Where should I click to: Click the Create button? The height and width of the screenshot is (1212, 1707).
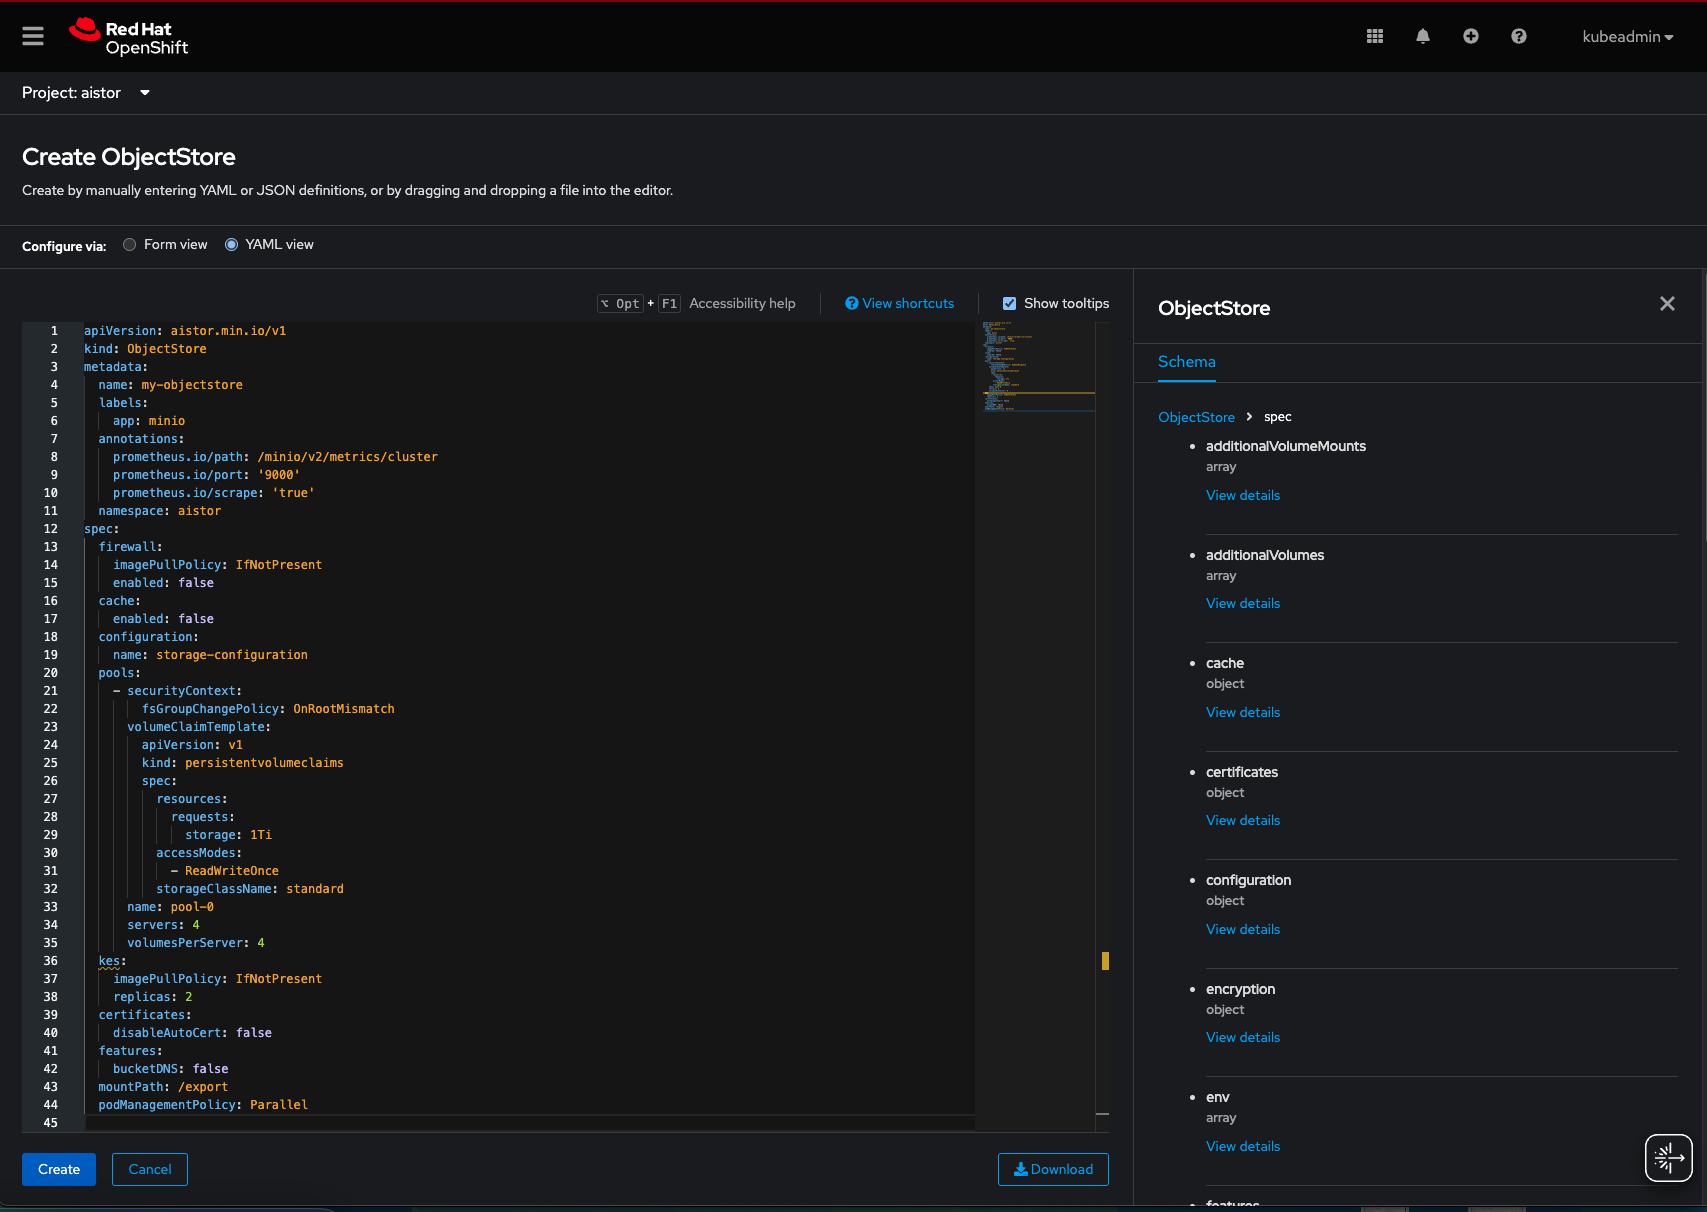tap(58, 1169)
